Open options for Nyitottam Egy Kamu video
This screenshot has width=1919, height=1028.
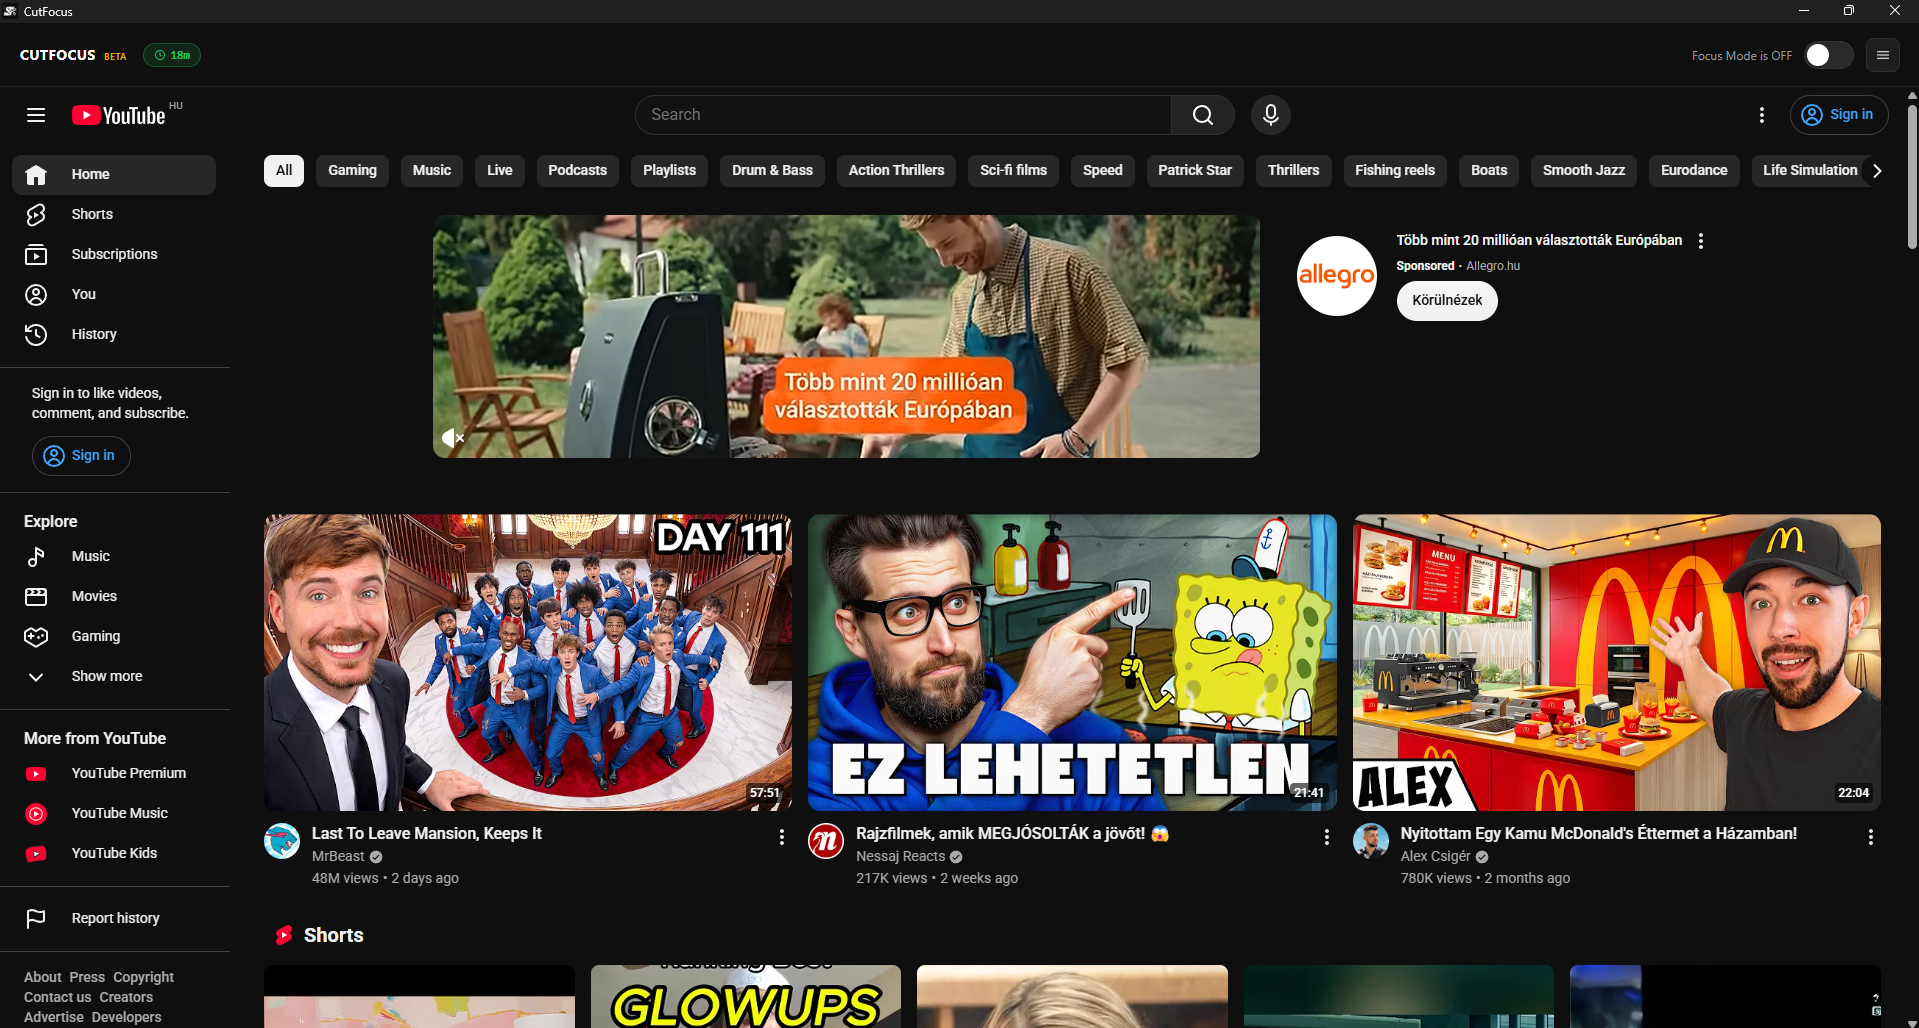[1871, 837]
